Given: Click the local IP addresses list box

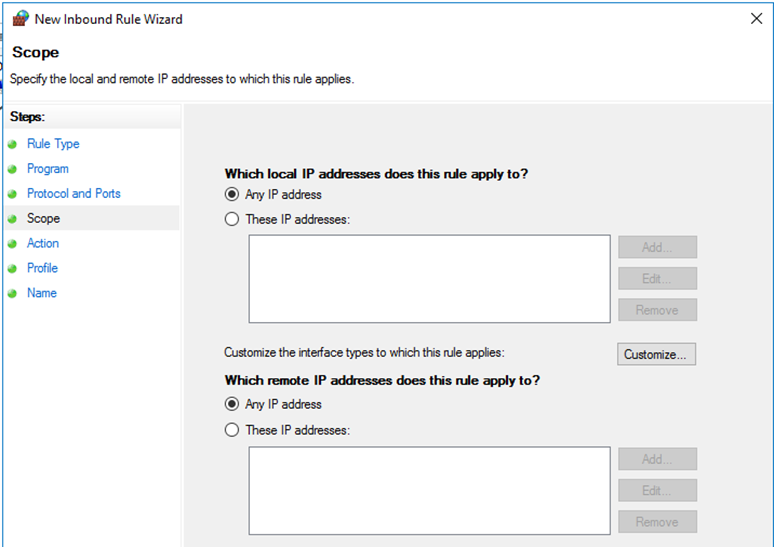Looking at the screenshot, I should pyautogui.click(x=429, y=279).
